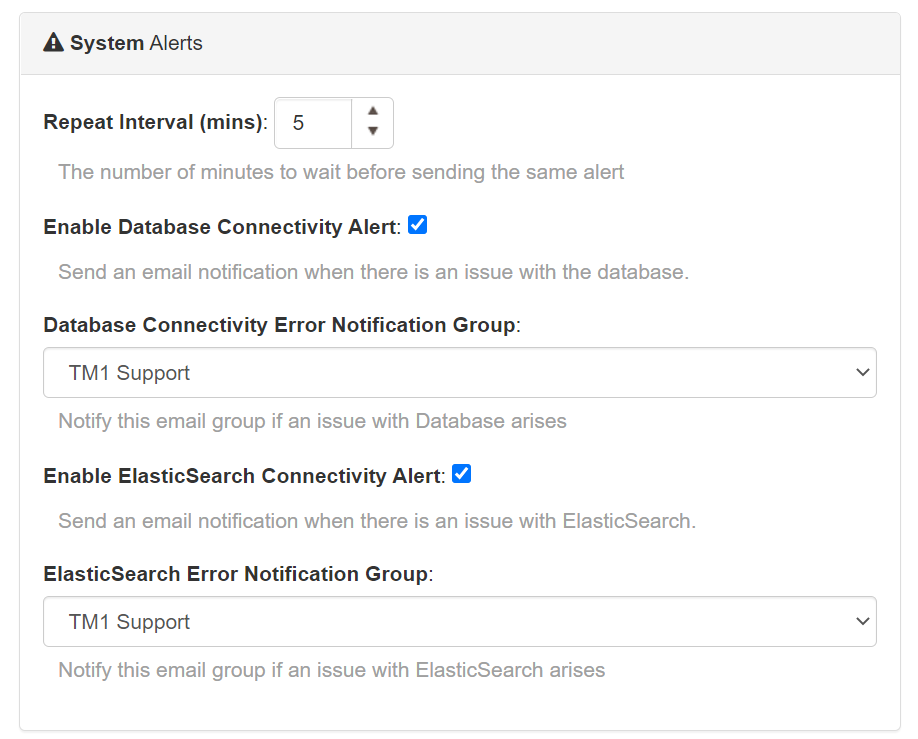The image size is (918, 739).
Task: Click the database email notification help text
Action: 373,272
